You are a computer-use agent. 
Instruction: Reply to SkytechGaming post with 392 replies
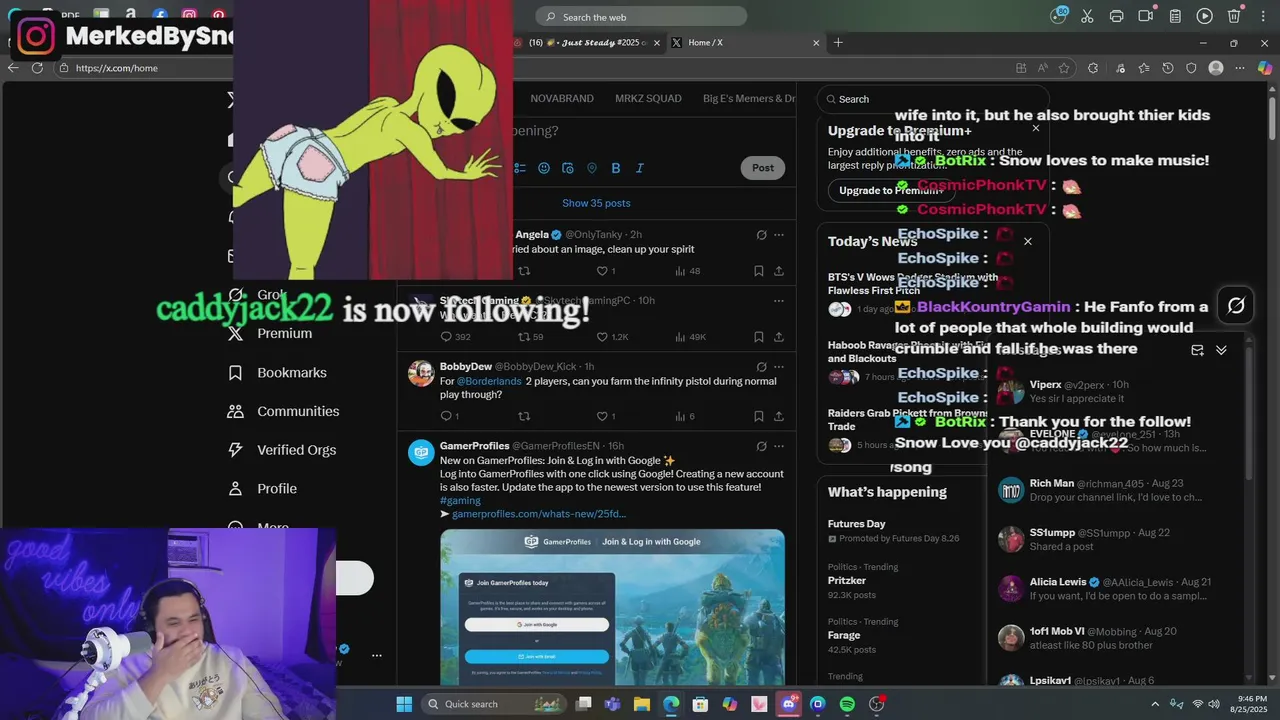455,337
